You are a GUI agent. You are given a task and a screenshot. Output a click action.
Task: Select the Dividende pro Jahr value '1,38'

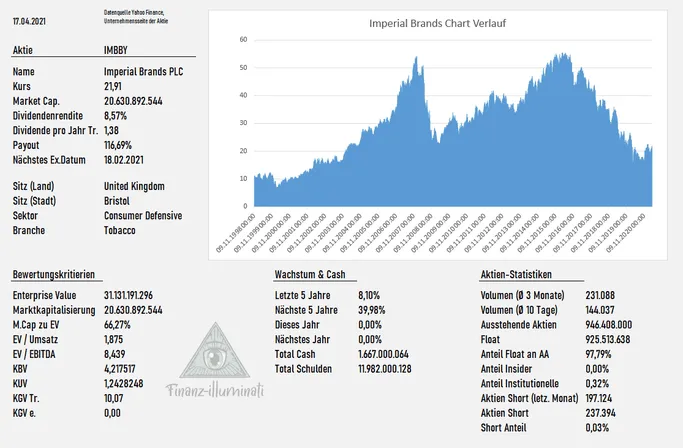111,130
